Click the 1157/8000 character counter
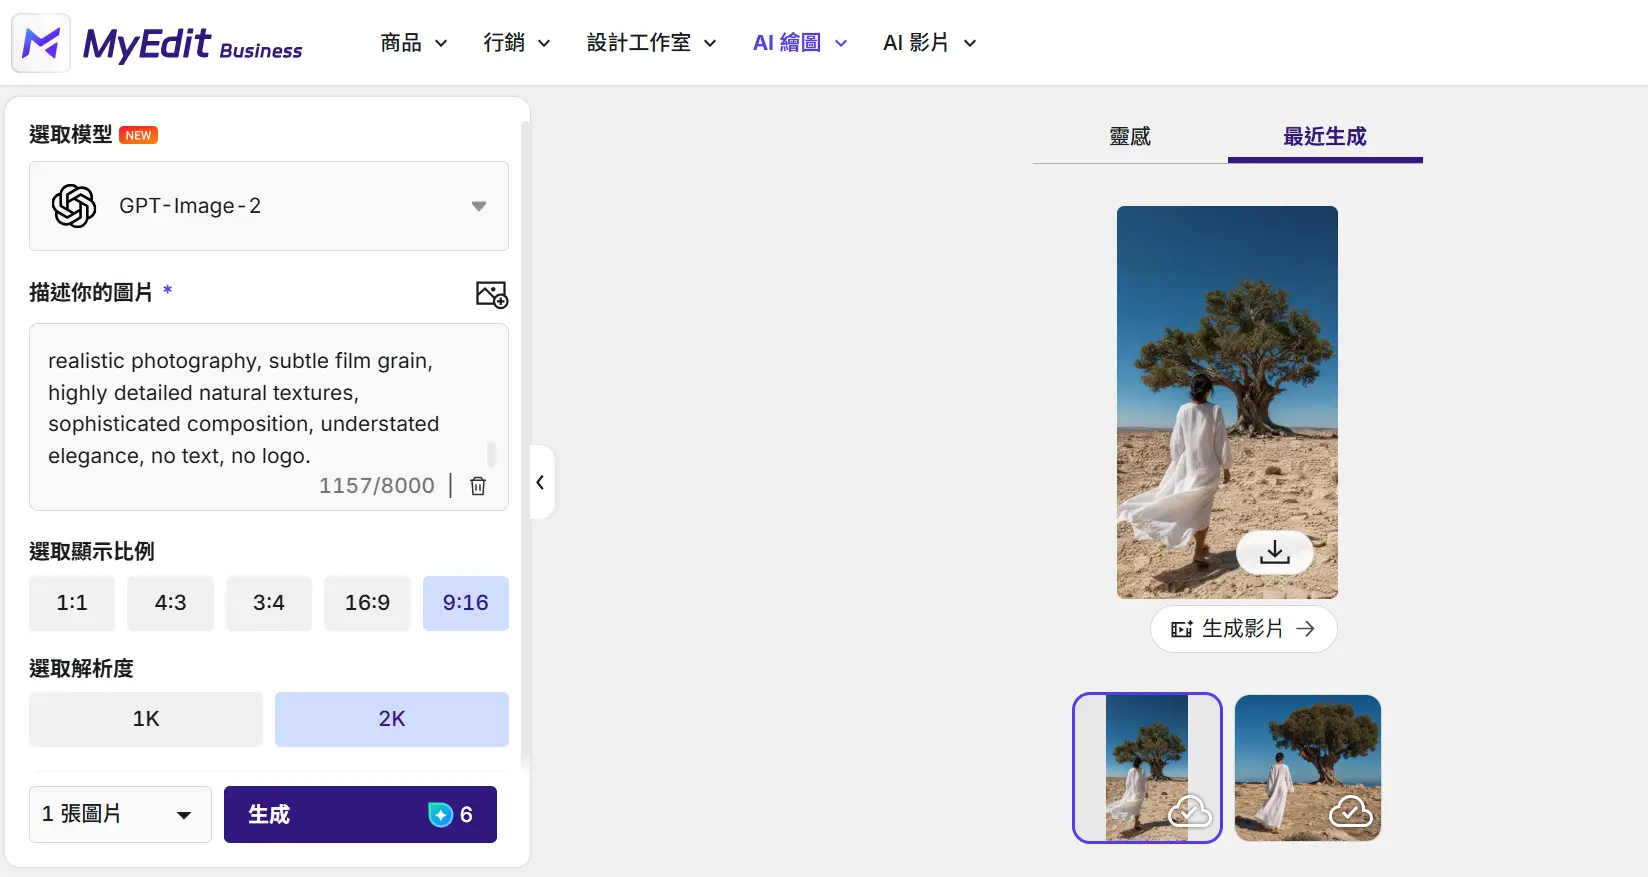Screen dimensions: 1648x877 pos(377,486)
